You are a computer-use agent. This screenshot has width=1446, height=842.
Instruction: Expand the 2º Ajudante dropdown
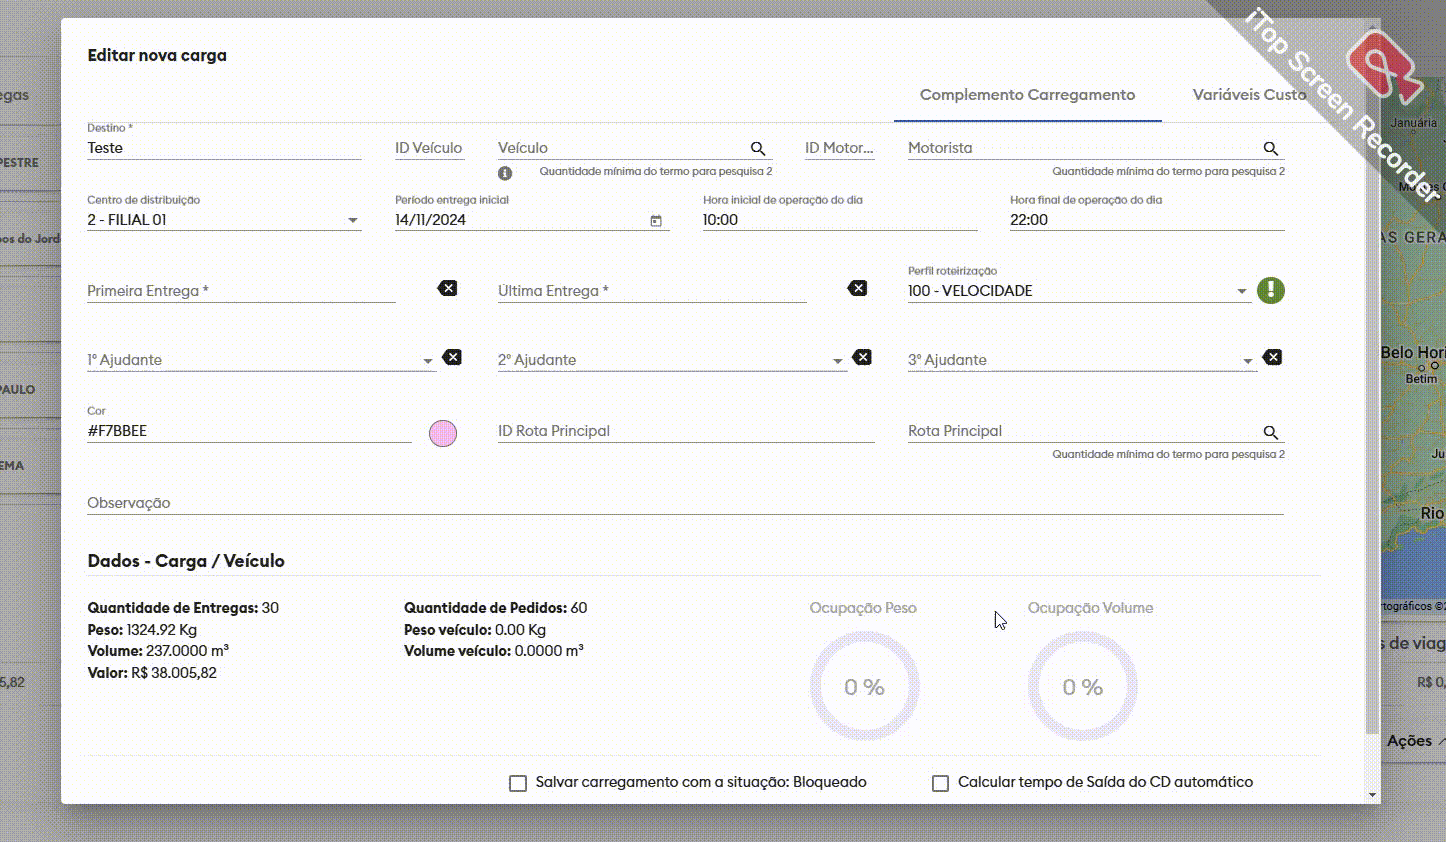[838, 361]
